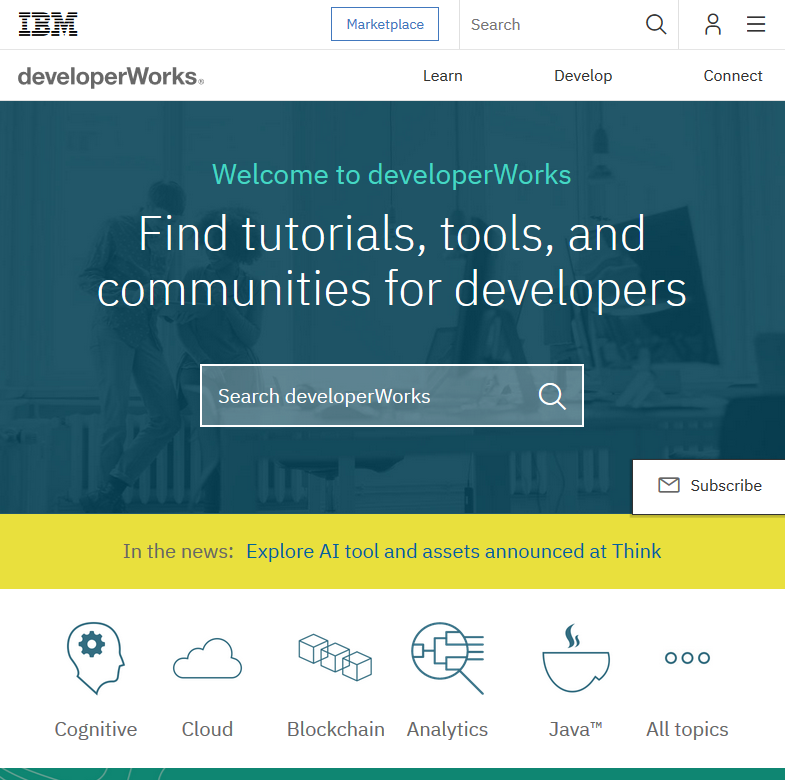Open the Cloud topic label
Viewport: 785px width, 780px height.
tap(207, 729)
